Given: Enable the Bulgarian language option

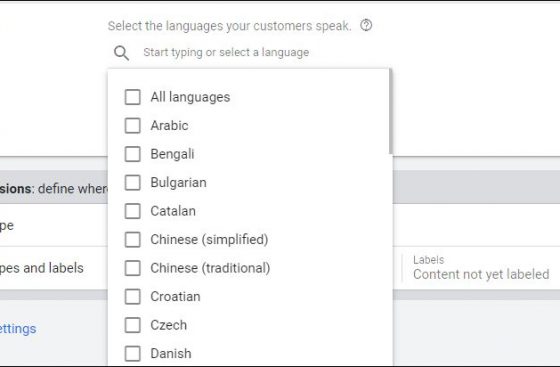Looking at the screenshot, I should tap(132, 182).
